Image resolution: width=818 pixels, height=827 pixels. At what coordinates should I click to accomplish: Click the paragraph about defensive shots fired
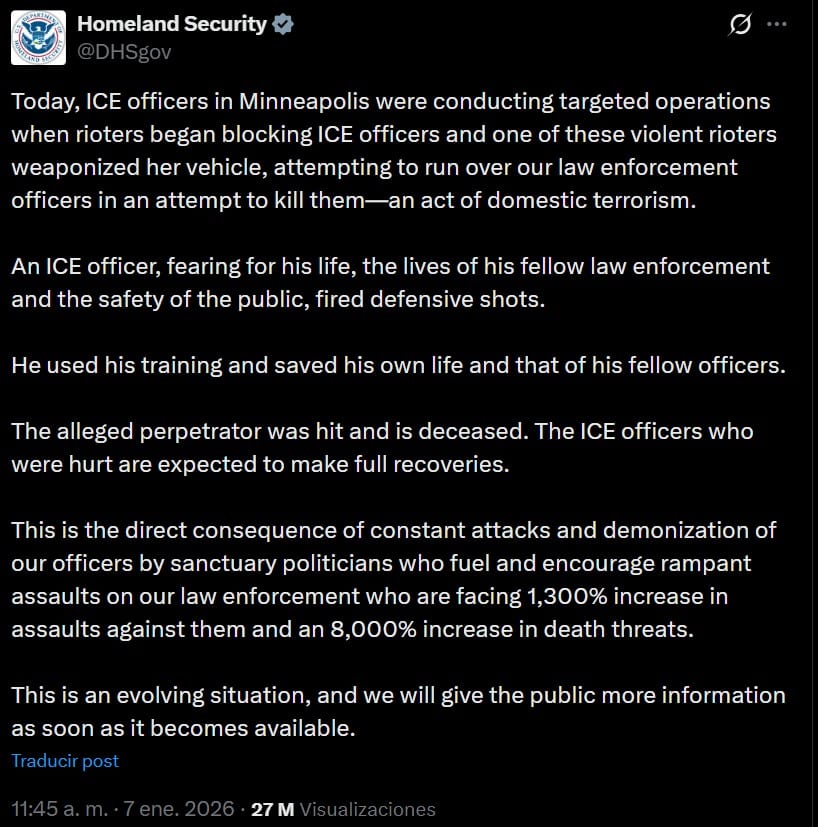(390, 282)
